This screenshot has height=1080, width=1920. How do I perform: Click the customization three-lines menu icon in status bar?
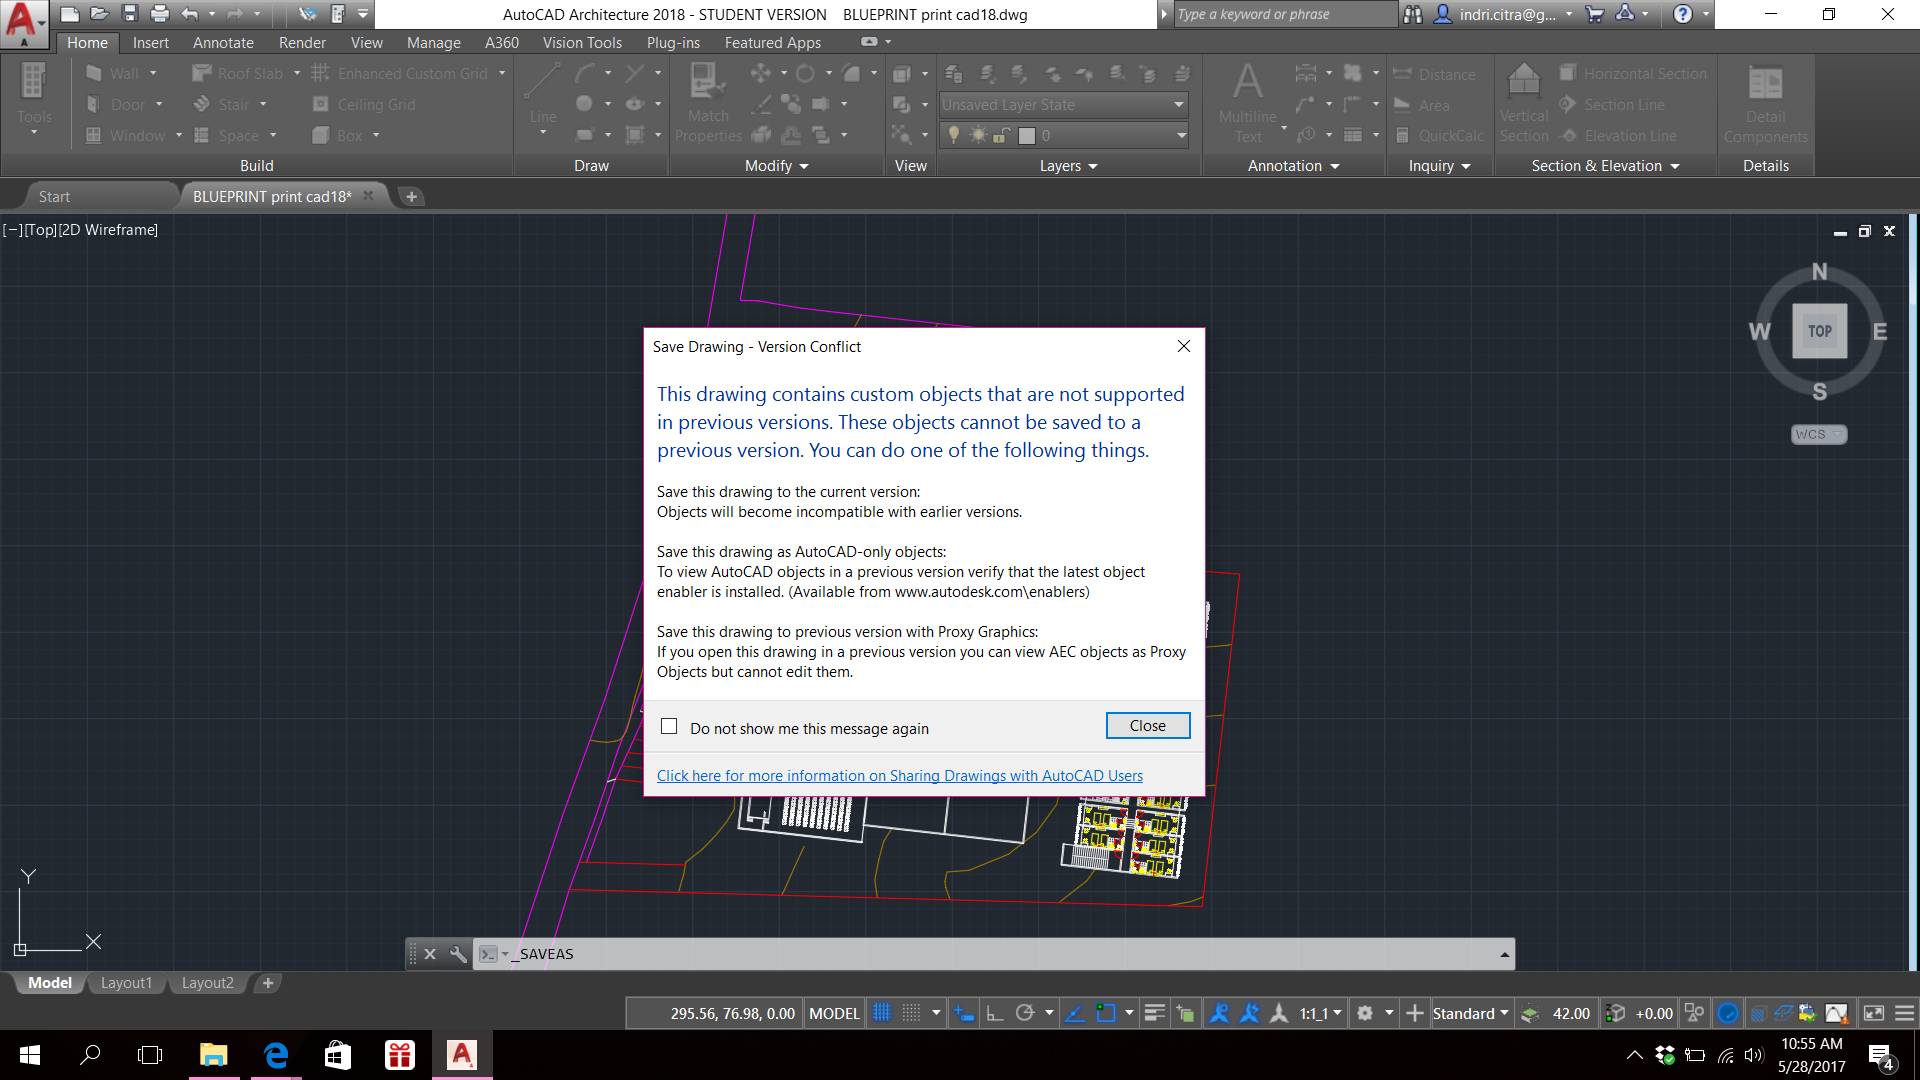pos(1904,1013)
